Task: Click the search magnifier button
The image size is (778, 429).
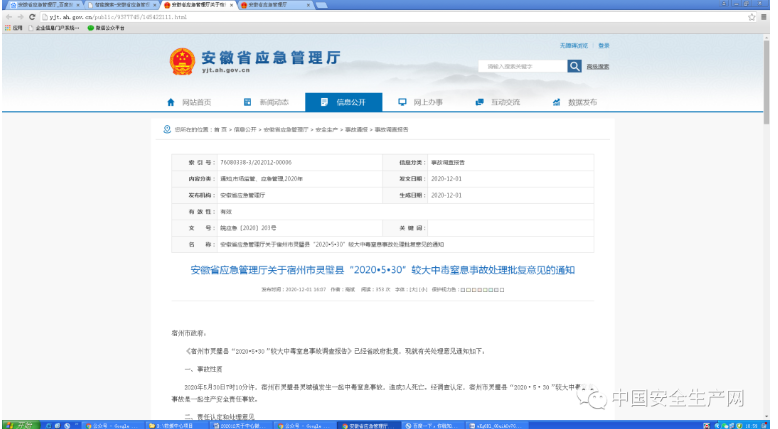Action: pos(574,66)
